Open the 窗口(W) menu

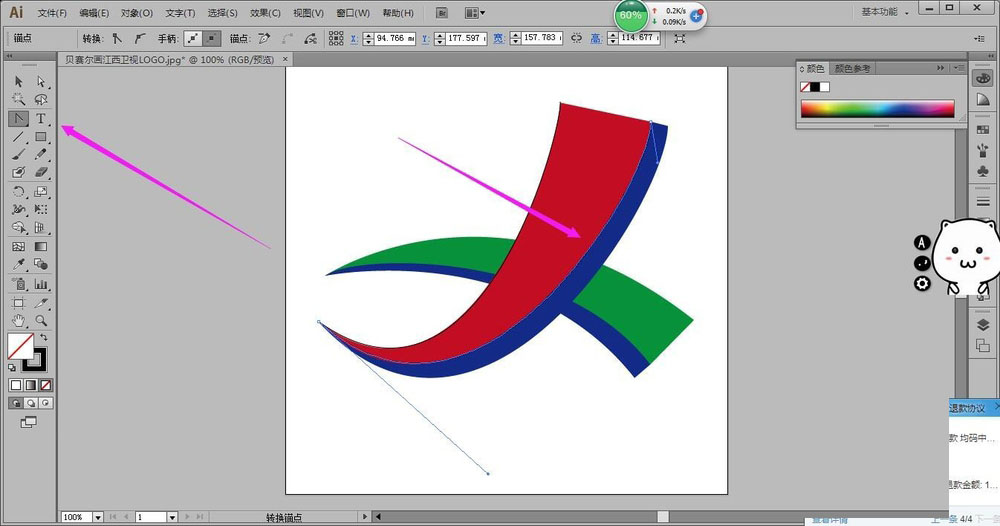coord(353,13)
